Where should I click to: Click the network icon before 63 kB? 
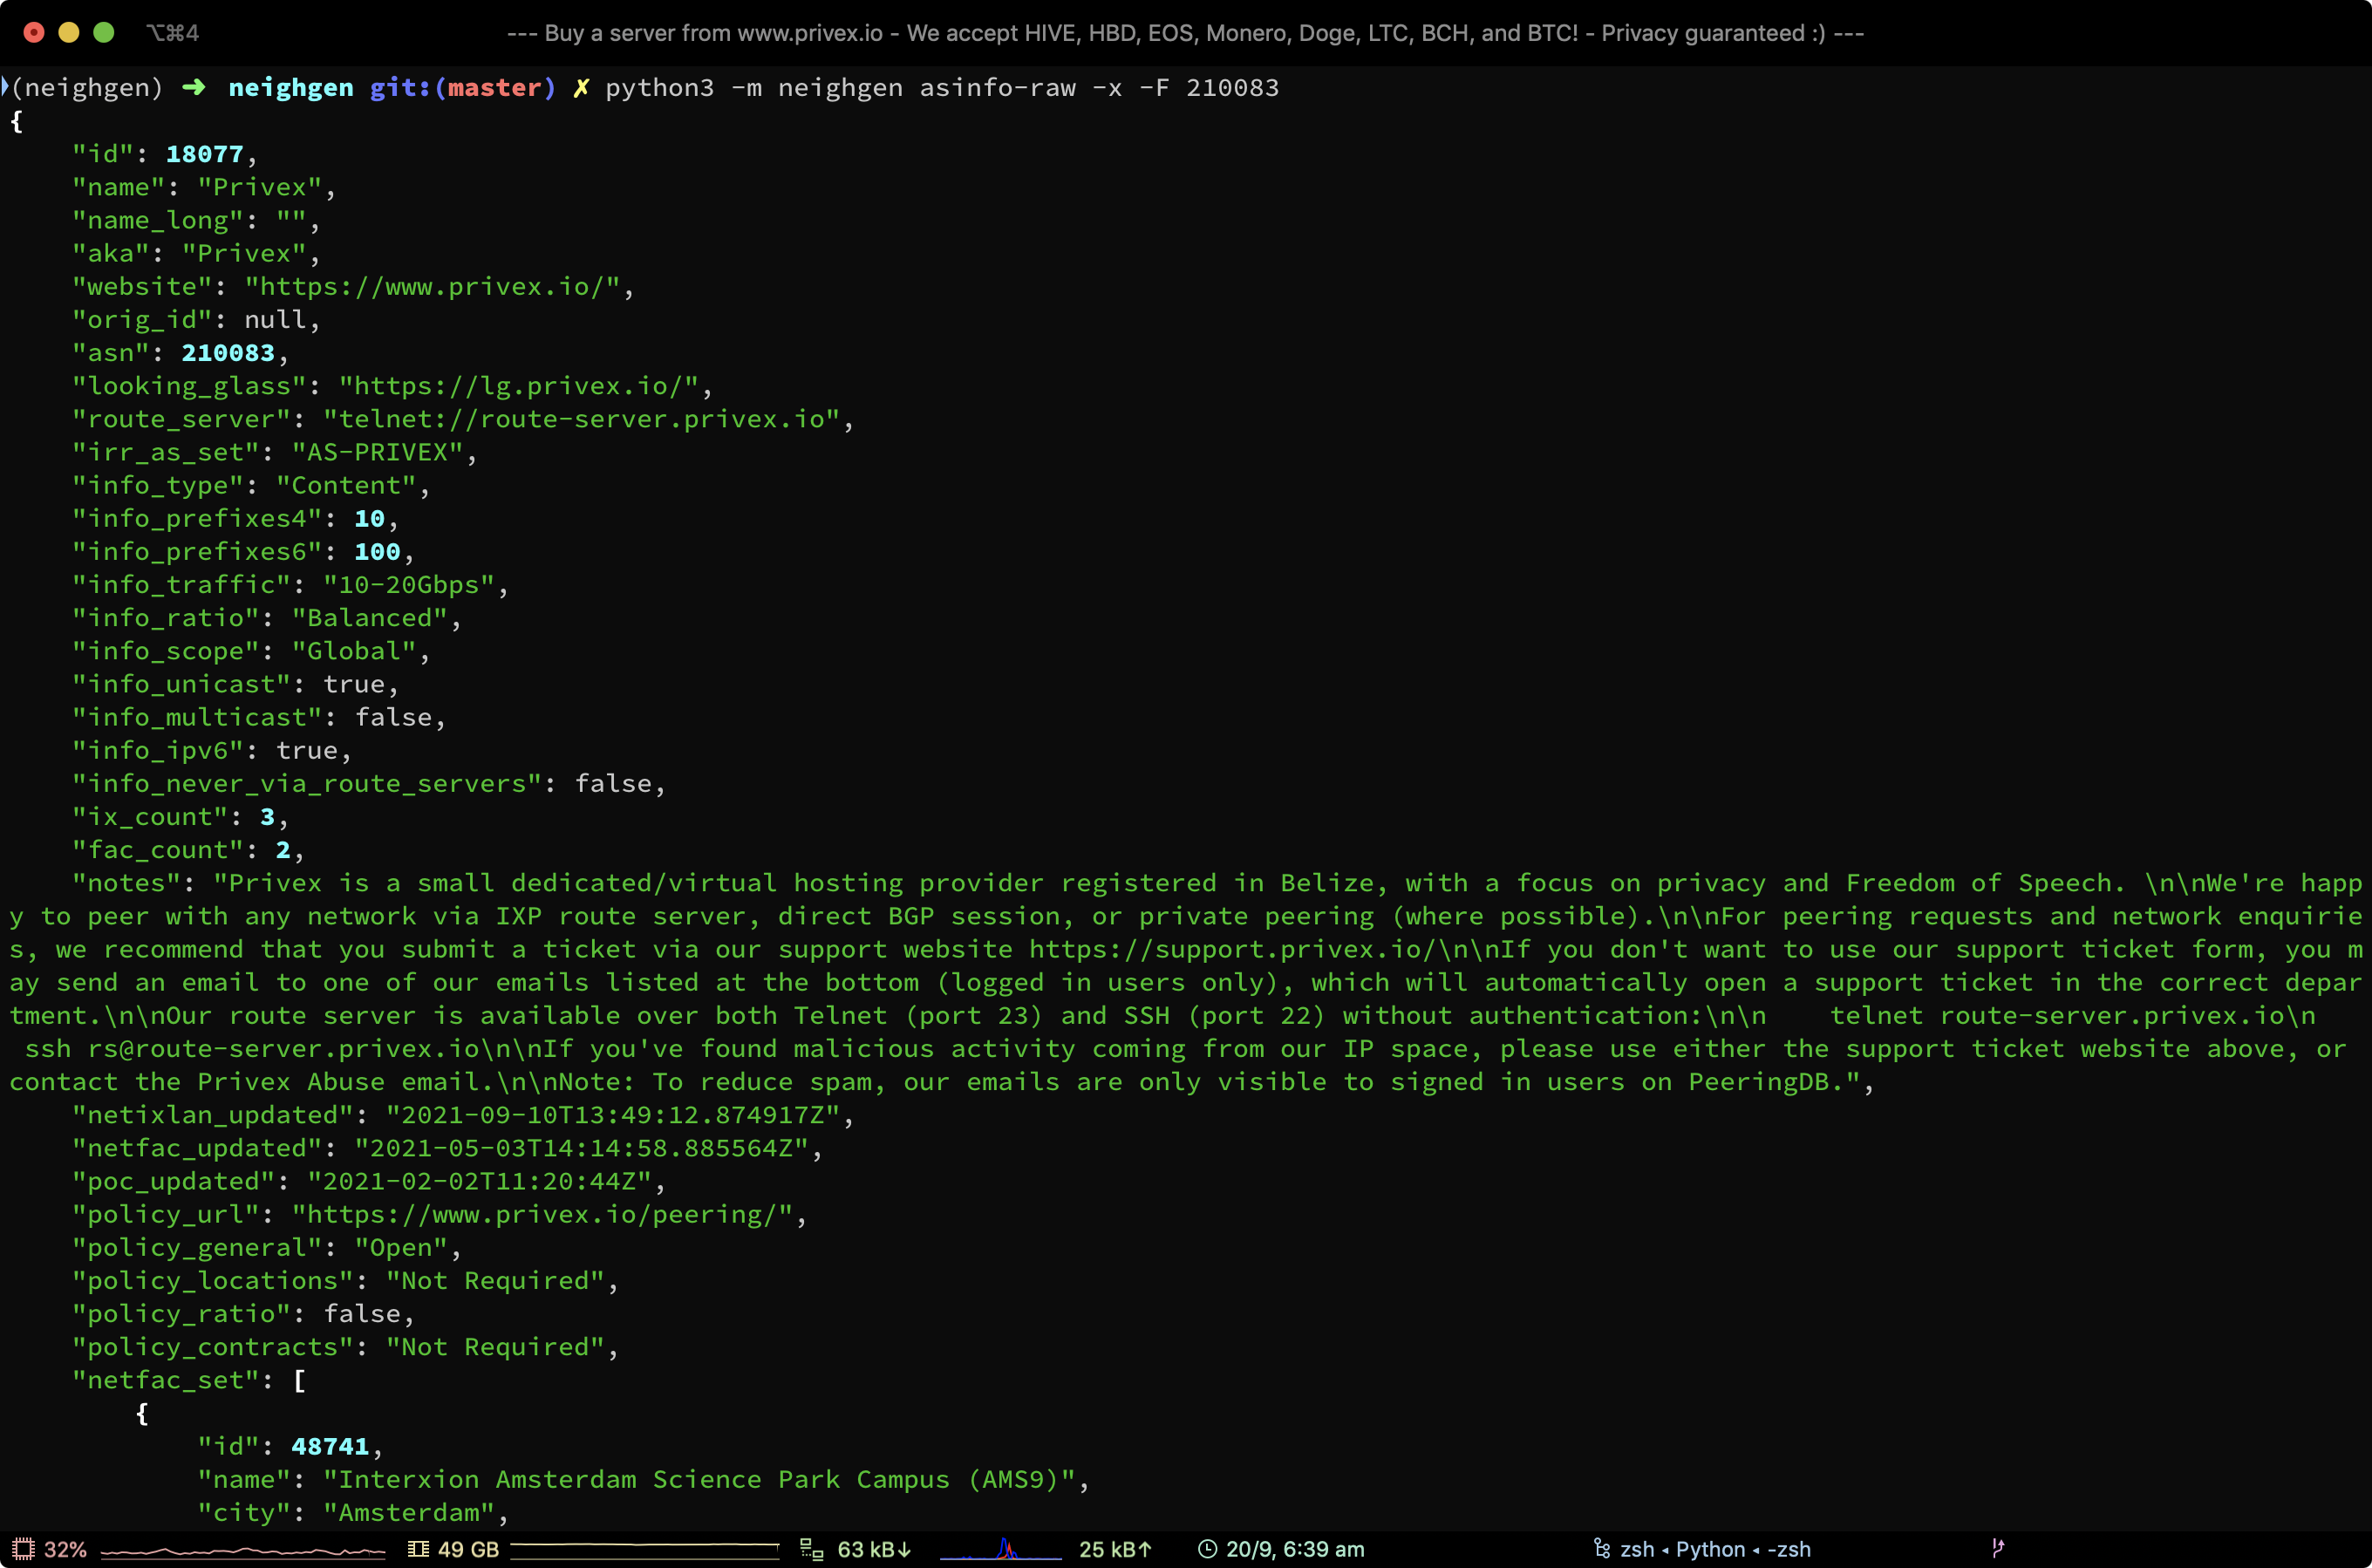tap(812, 1550)
